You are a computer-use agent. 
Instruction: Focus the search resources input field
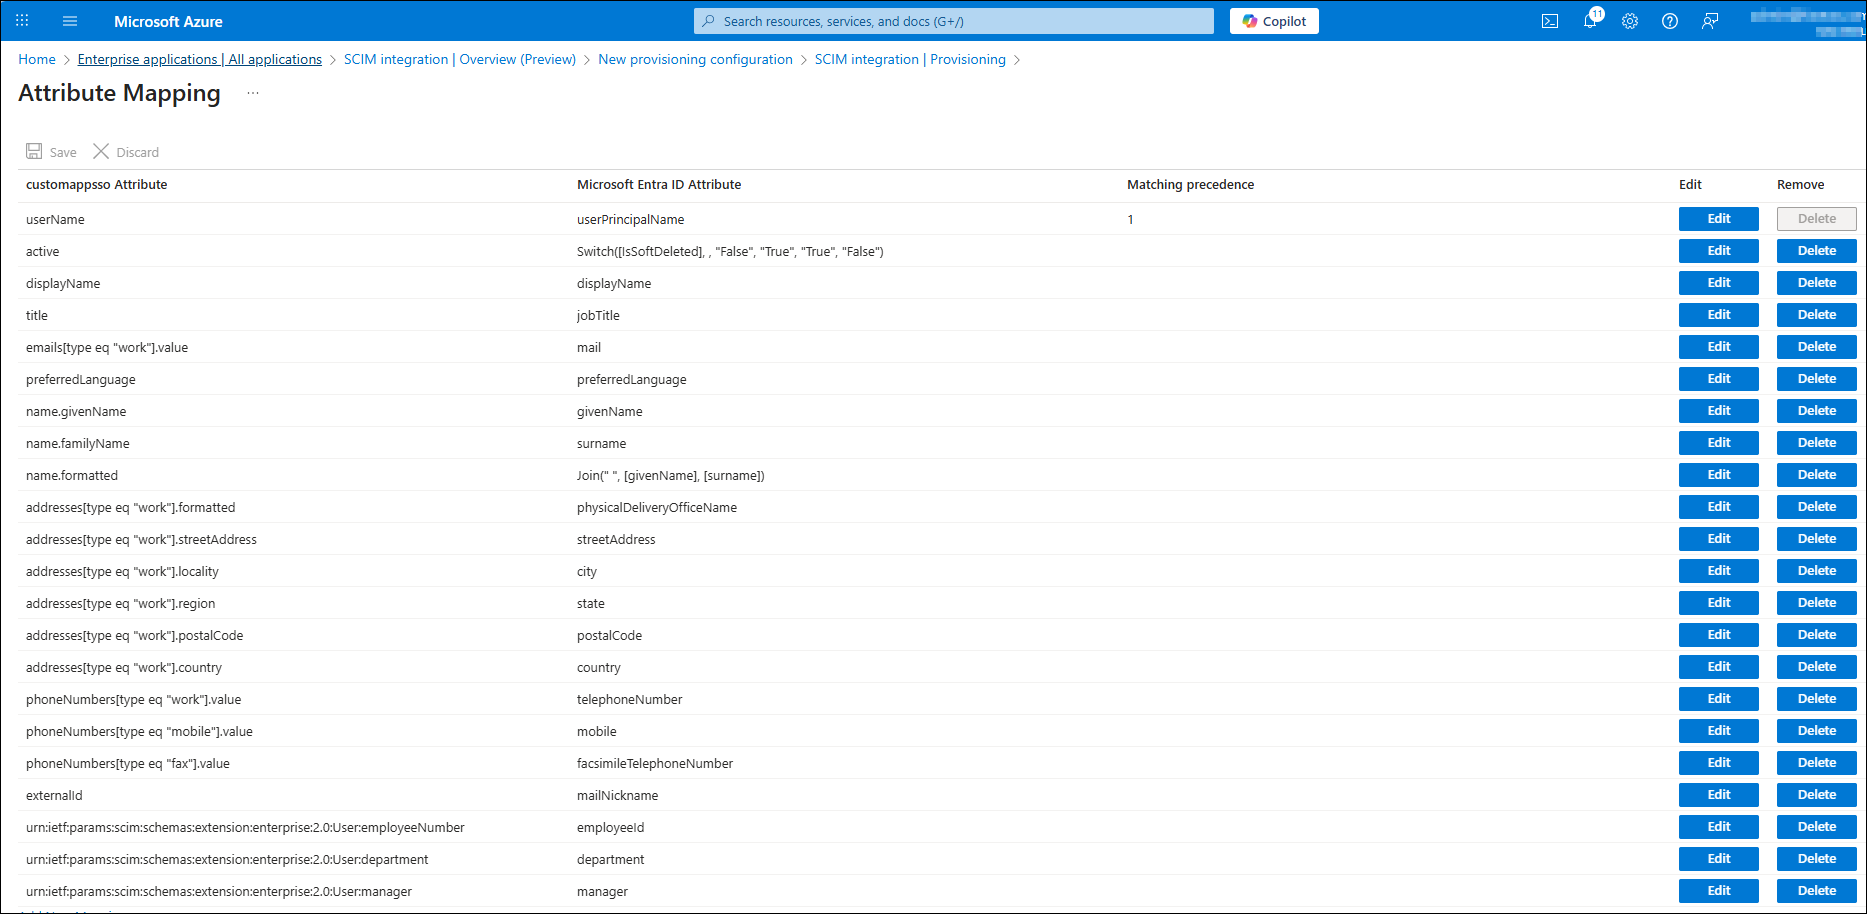954,21
